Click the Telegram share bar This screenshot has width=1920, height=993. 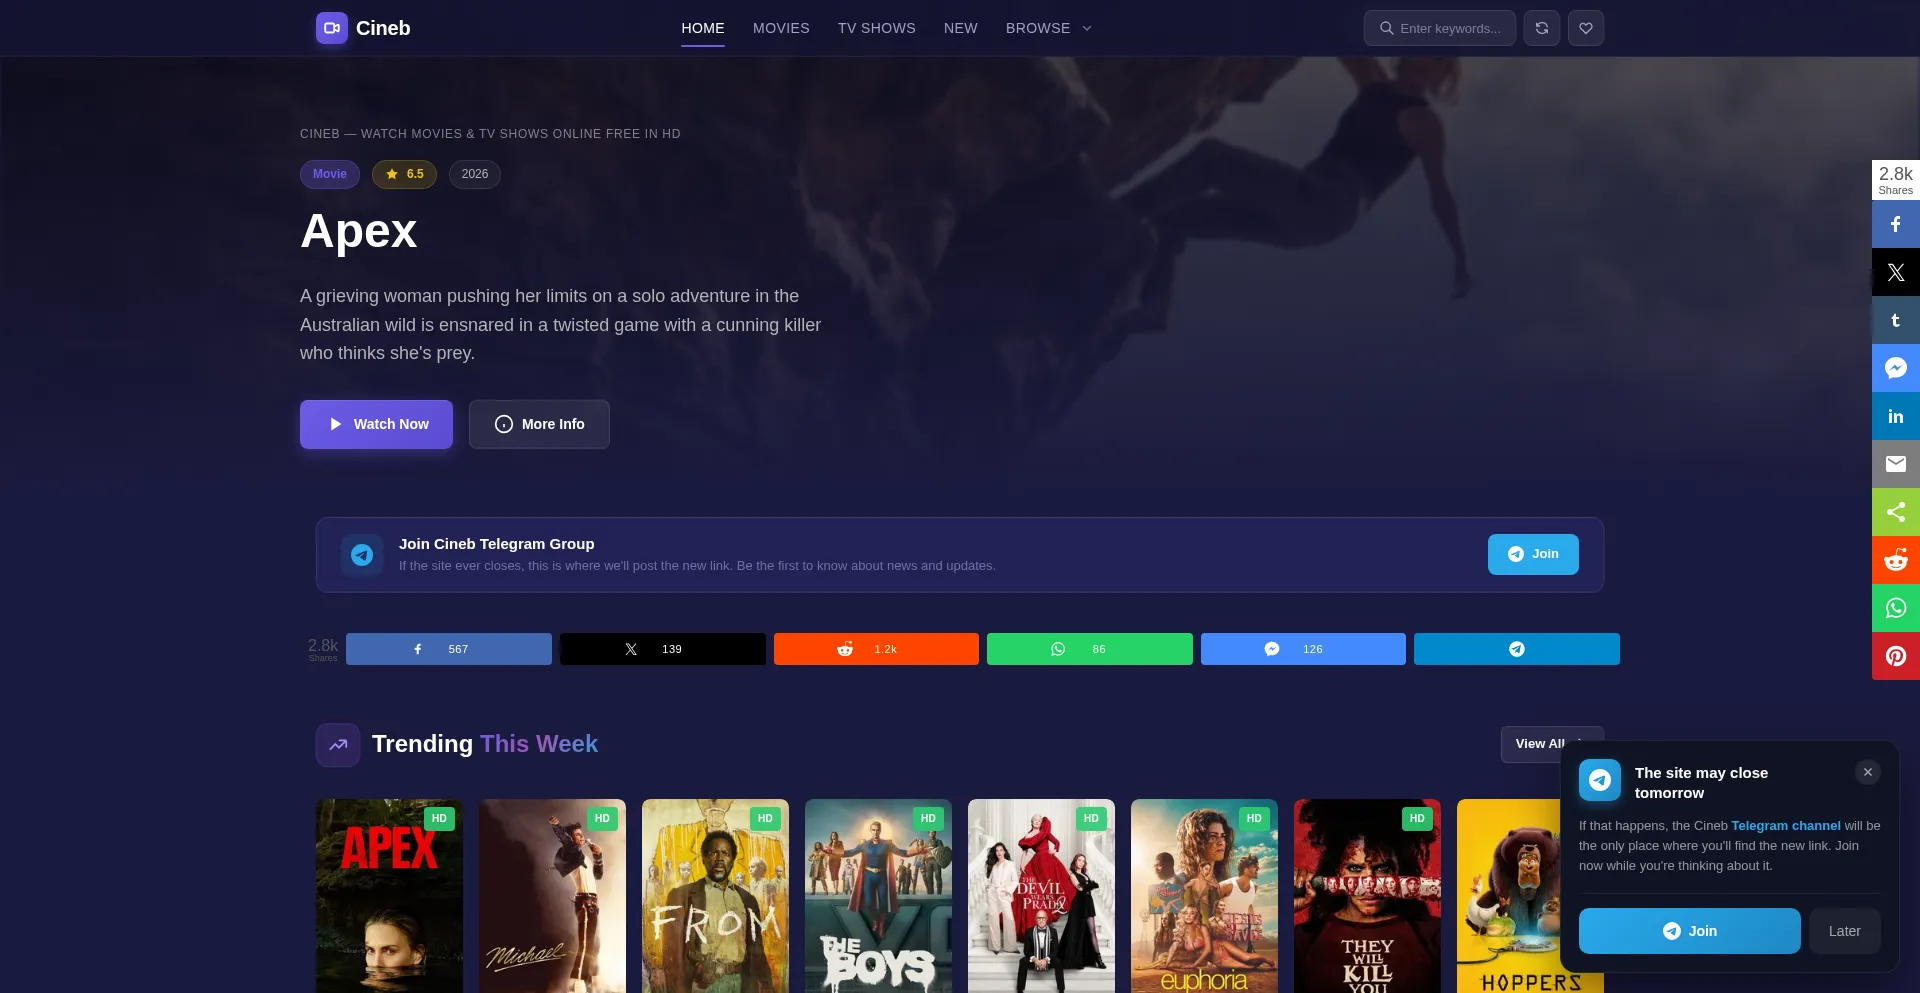[1517, 649]
